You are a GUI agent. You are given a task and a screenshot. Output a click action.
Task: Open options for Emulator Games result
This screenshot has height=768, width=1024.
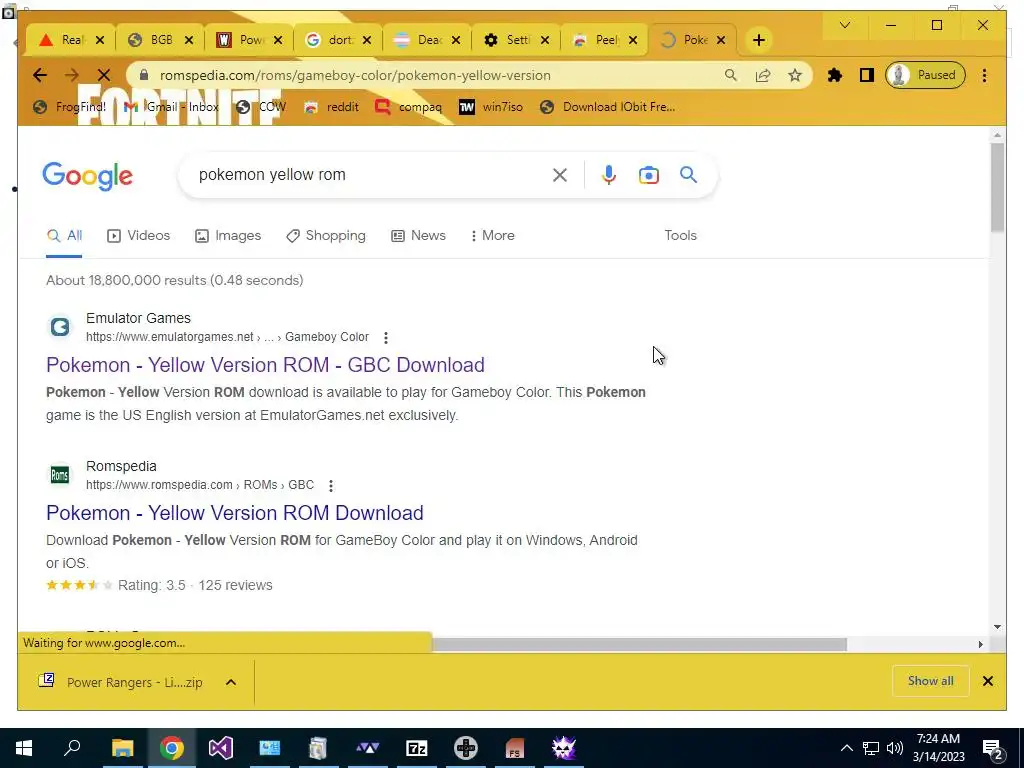point(386,338)
